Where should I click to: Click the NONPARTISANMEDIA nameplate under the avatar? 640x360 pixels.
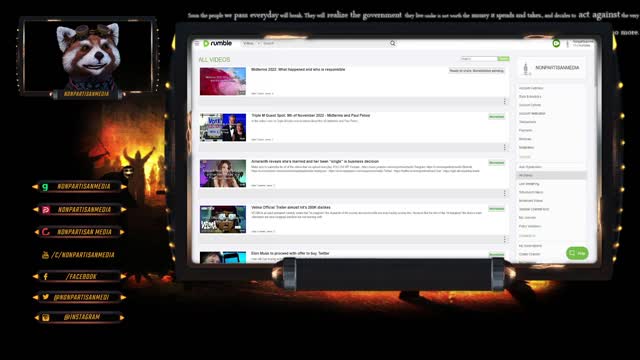(x=87, y=94)
